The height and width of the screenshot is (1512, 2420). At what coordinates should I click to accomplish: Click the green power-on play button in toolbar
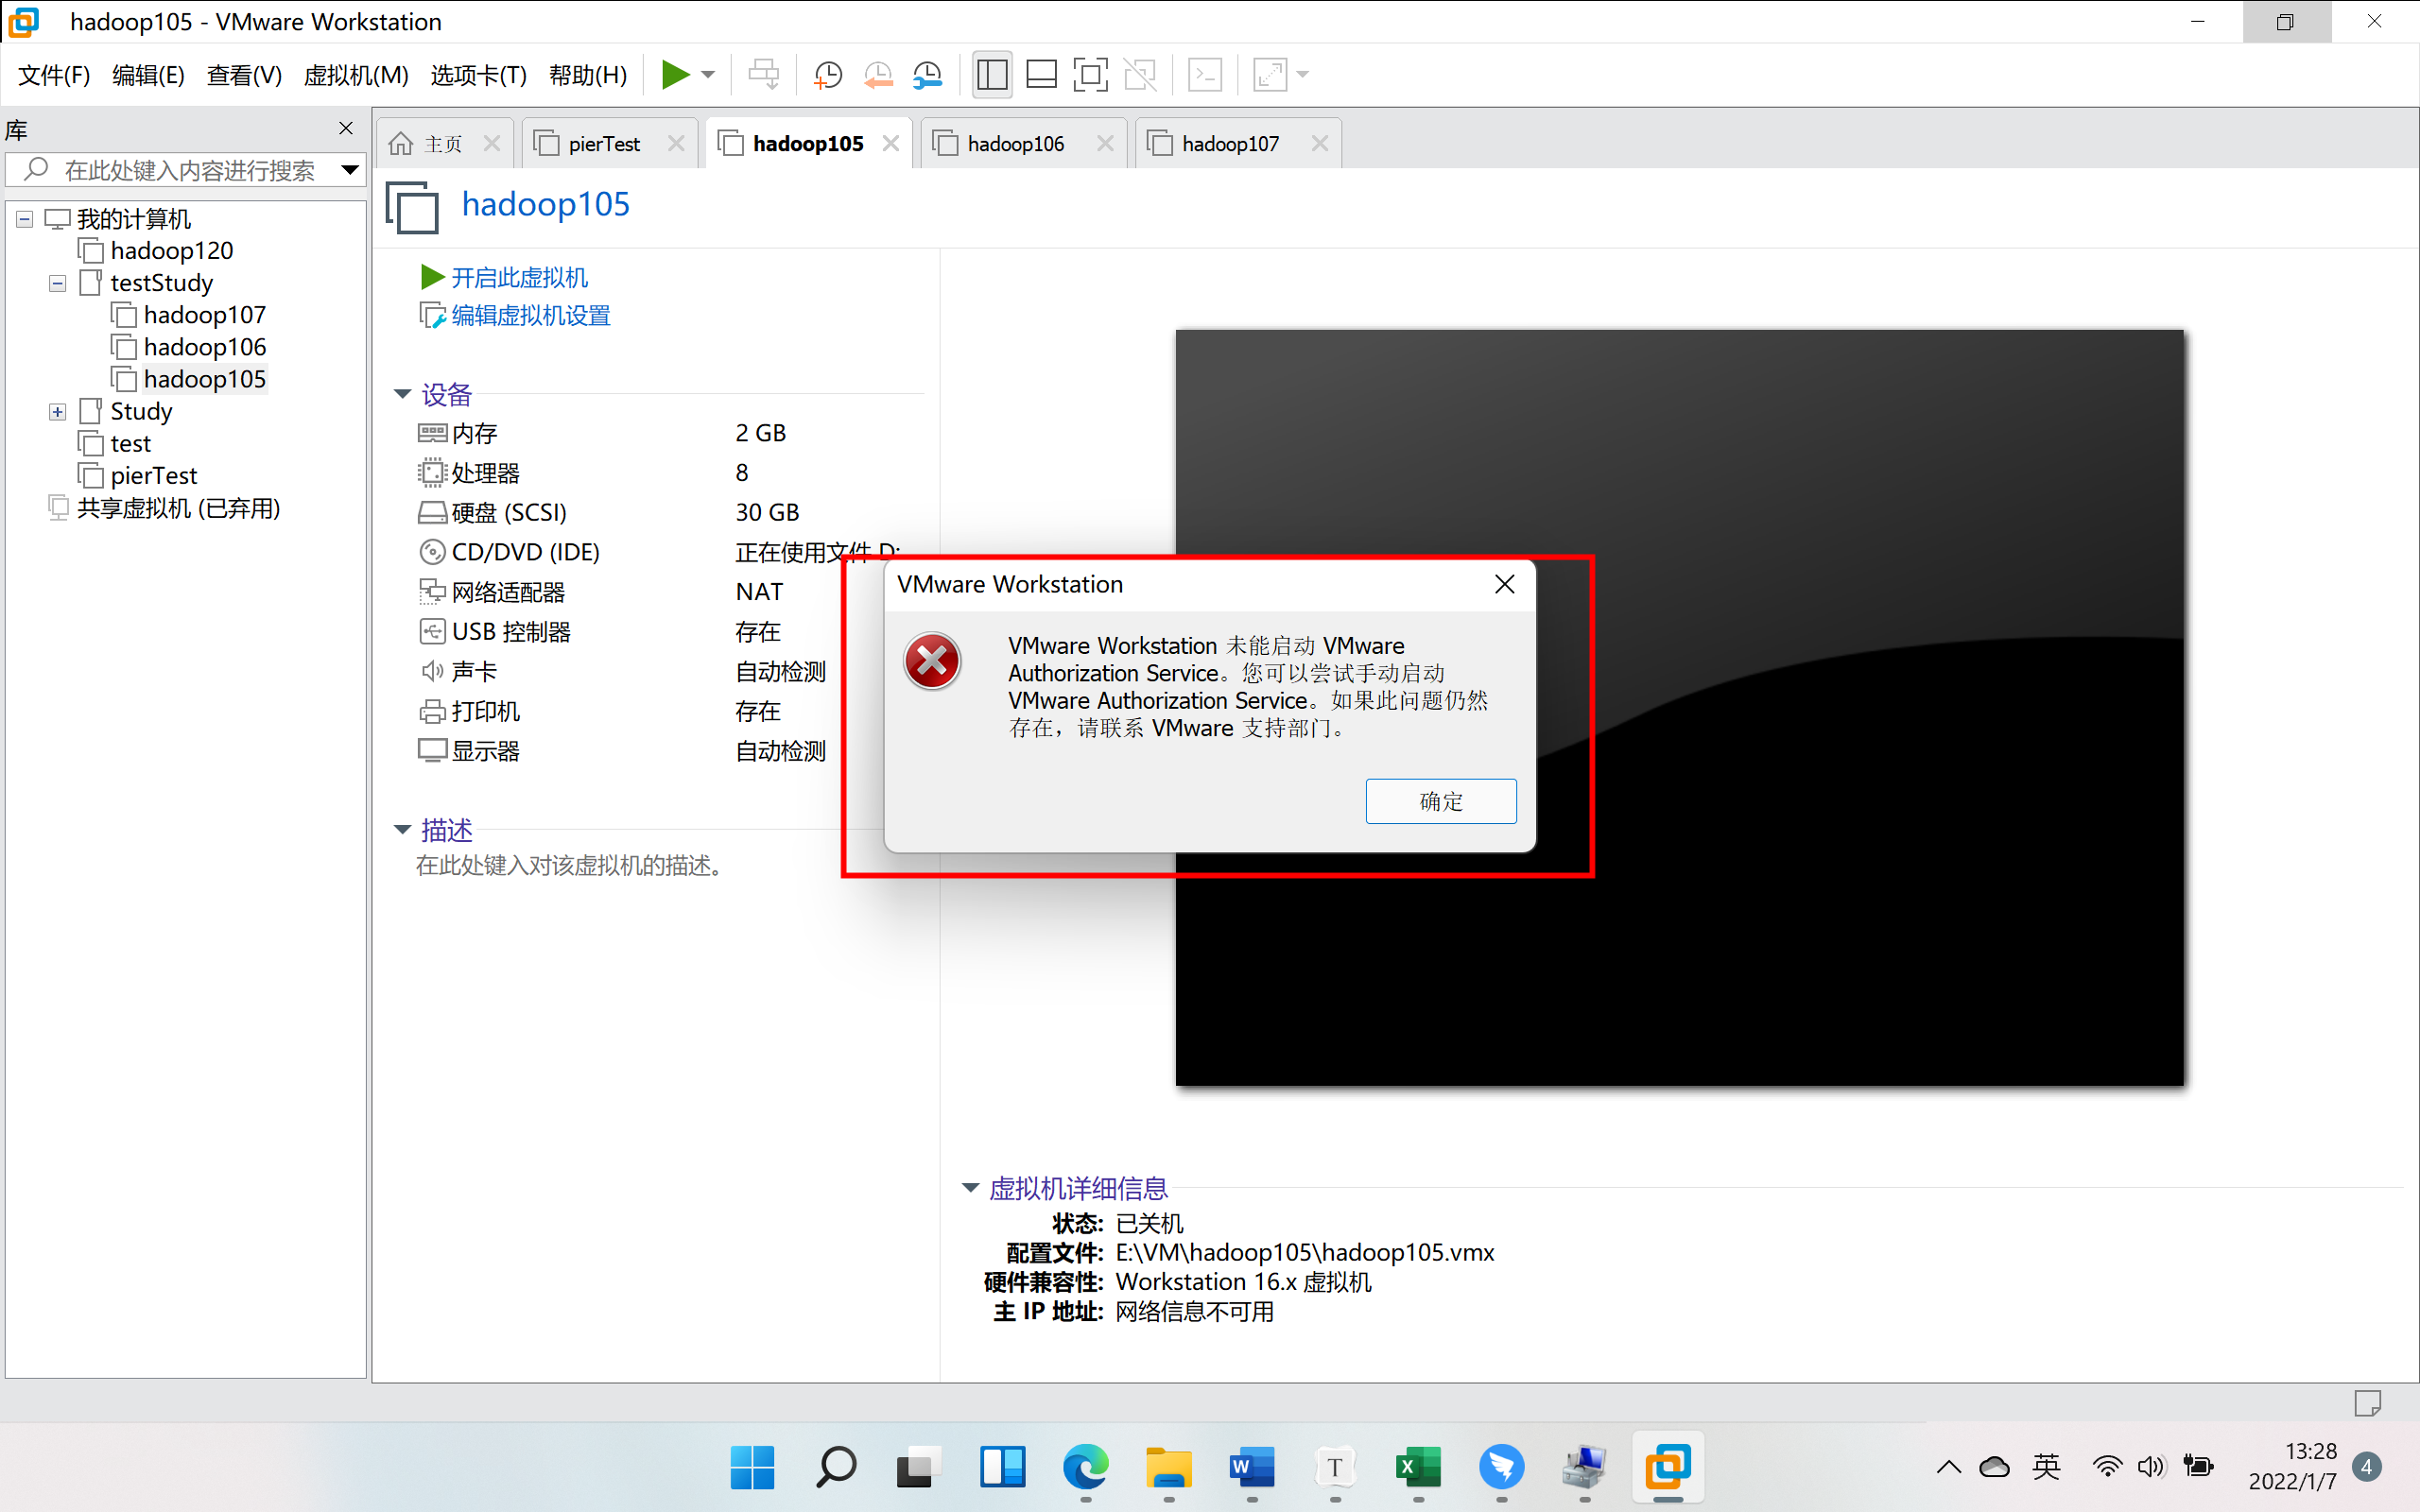pyautogui.click(x=675, y=74)
